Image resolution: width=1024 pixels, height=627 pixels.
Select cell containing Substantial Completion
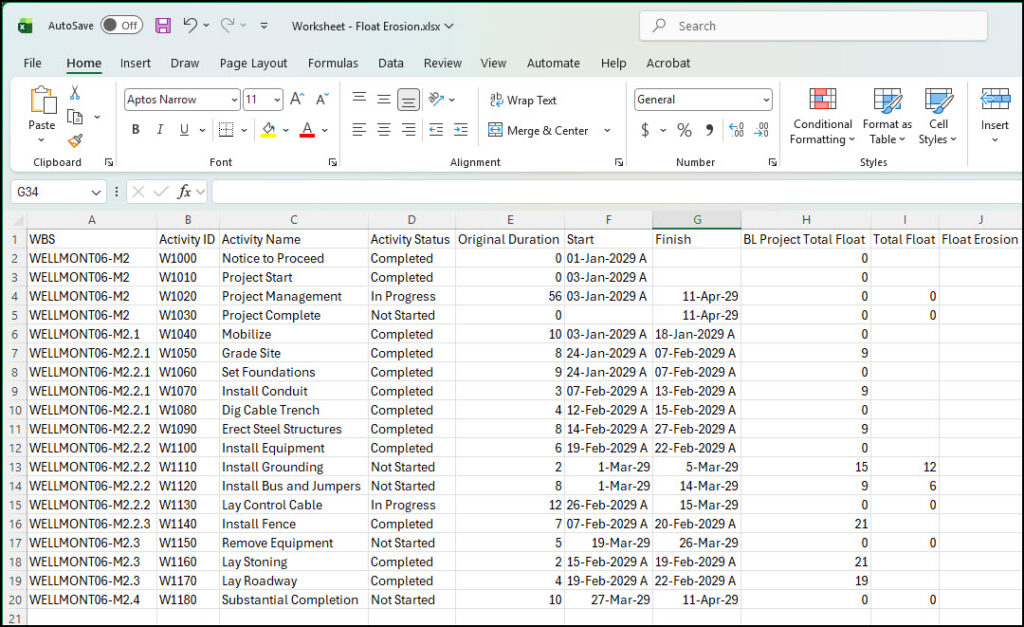[x=294, y=600]
